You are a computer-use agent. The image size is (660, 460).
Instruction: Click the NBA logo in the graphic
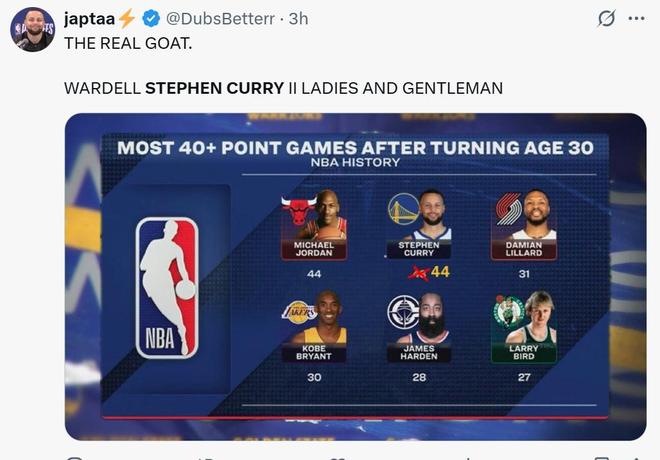point(166,288)
